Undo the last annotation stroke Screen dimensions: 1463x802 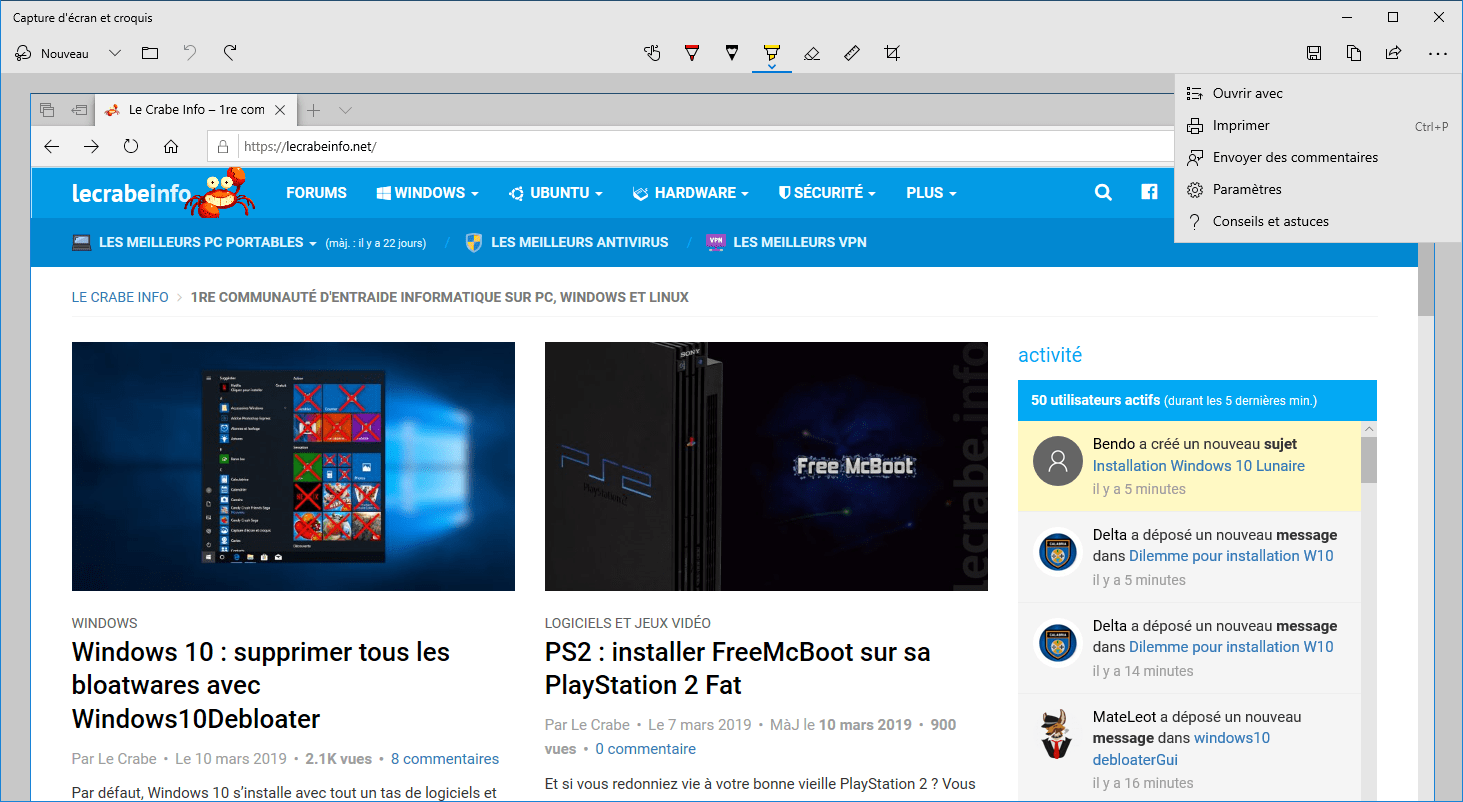(x=190, y=53)
